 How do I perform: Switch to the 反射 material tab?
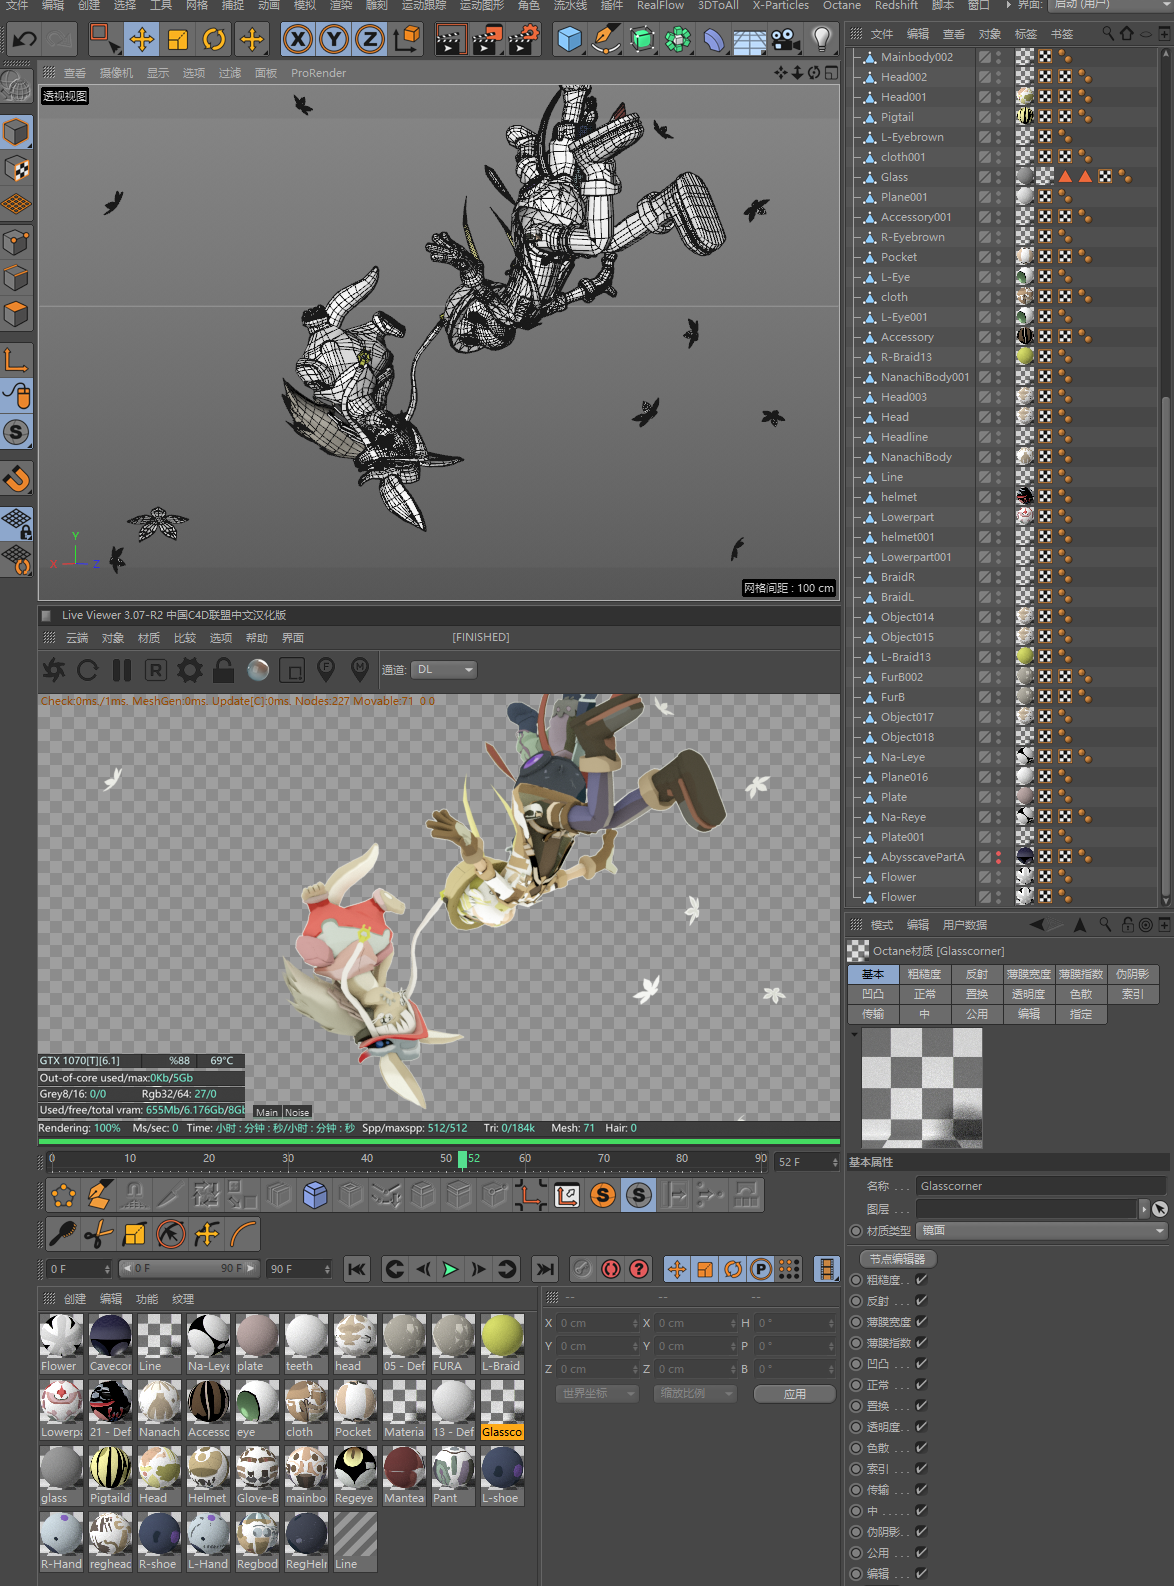pos(976,974)
